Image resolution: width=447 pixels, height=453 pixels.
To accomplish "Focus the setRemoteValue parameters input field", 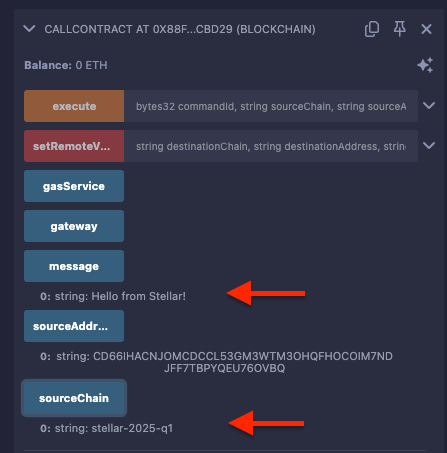I will point(271,146).
